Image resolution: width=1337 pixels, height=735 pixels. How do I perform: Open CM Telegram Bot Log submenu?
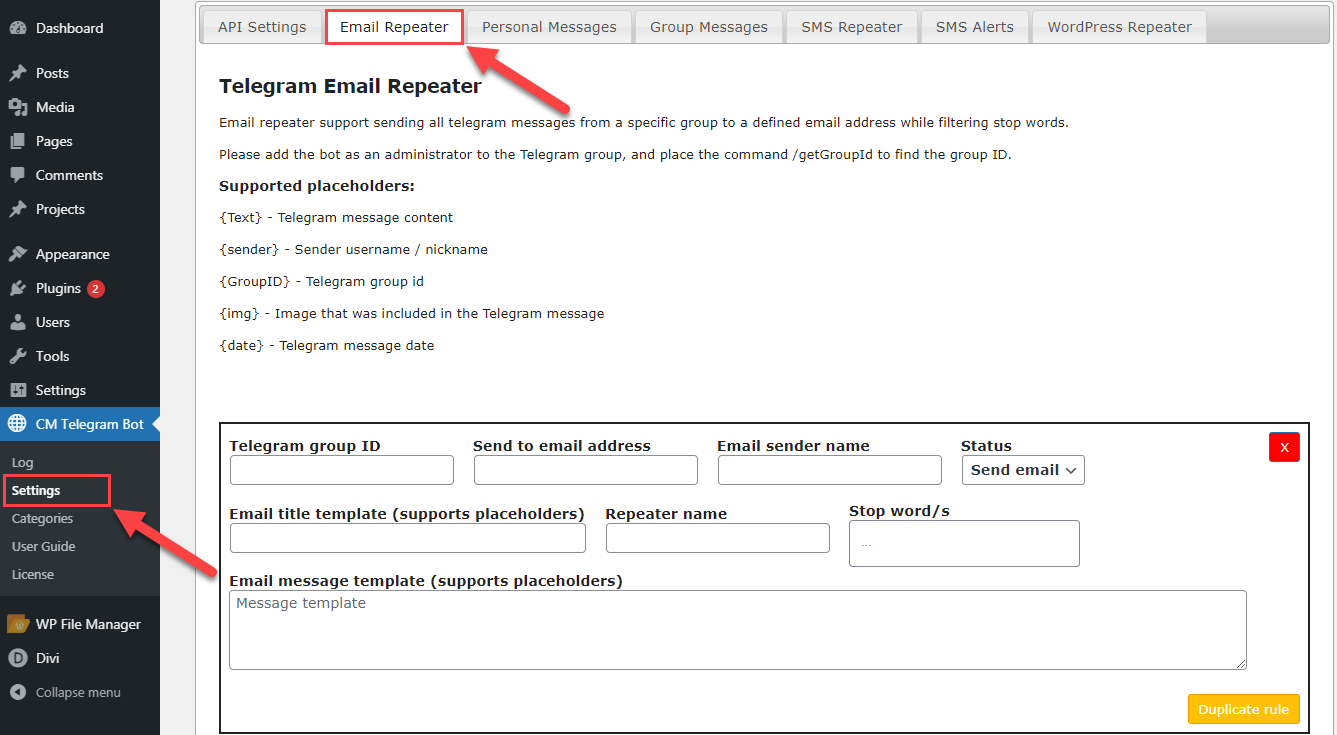click(22, 463)
